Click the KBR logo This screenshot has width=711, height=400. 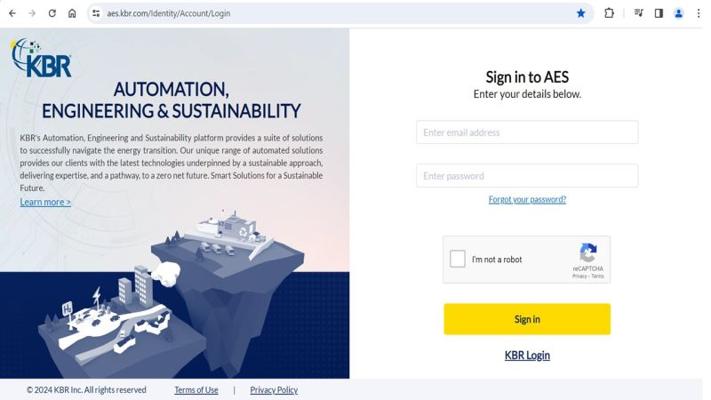[41, 58]
